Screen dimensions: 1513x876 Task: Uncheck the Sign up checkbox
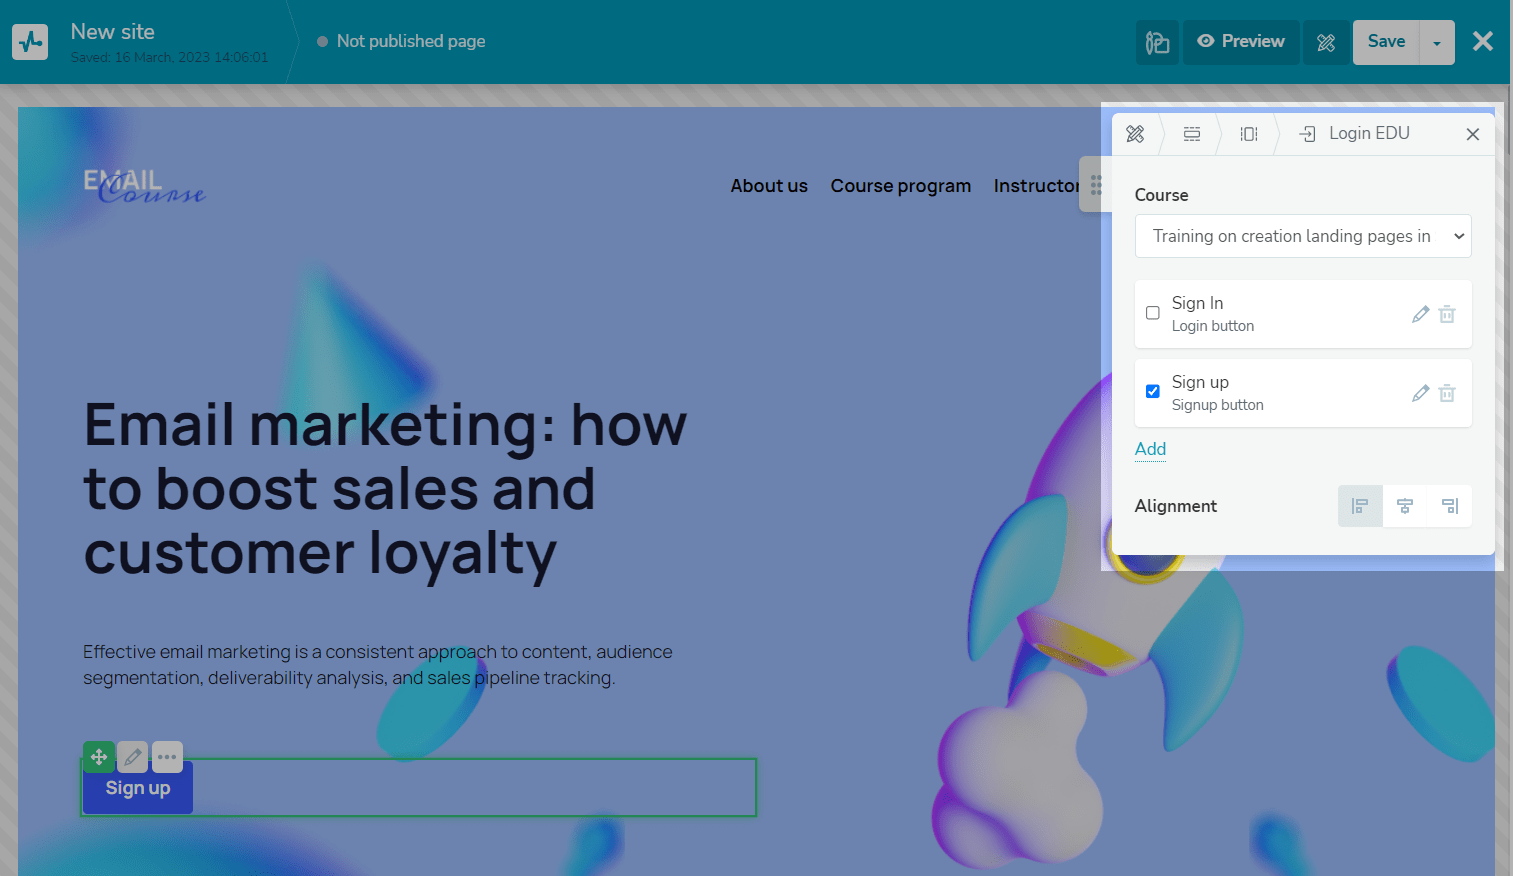(x=1153, y=392)
